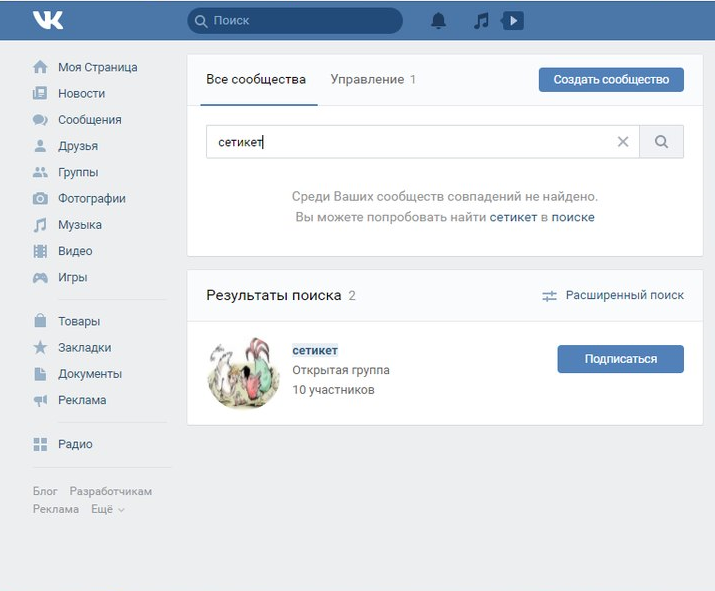
Task: Click the person icon beside Друзья
Action: tap(40, 146)
